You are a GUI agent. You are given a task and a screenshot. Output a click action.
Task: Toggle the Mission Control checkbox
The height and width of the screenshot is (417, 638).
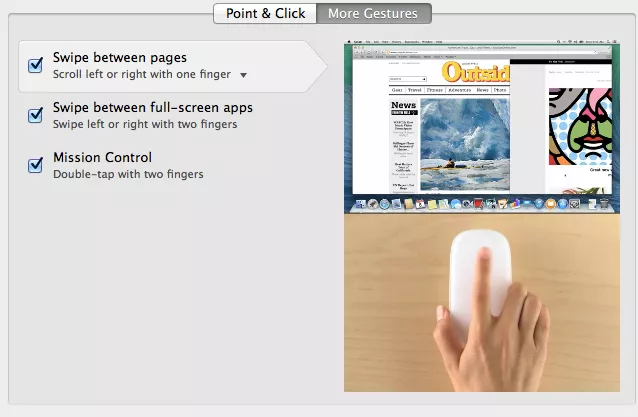pos(35,166)
